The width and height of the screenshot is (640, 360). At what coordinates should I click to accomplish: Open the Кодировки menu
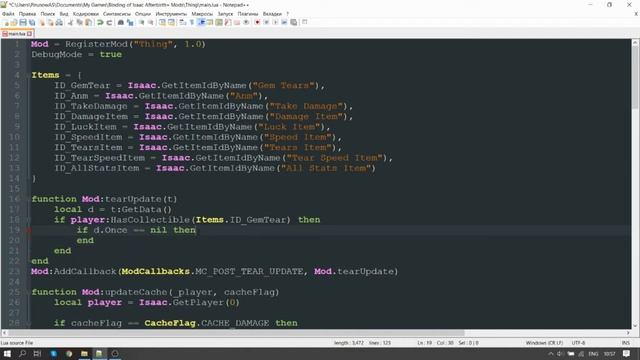coord(86,13)
